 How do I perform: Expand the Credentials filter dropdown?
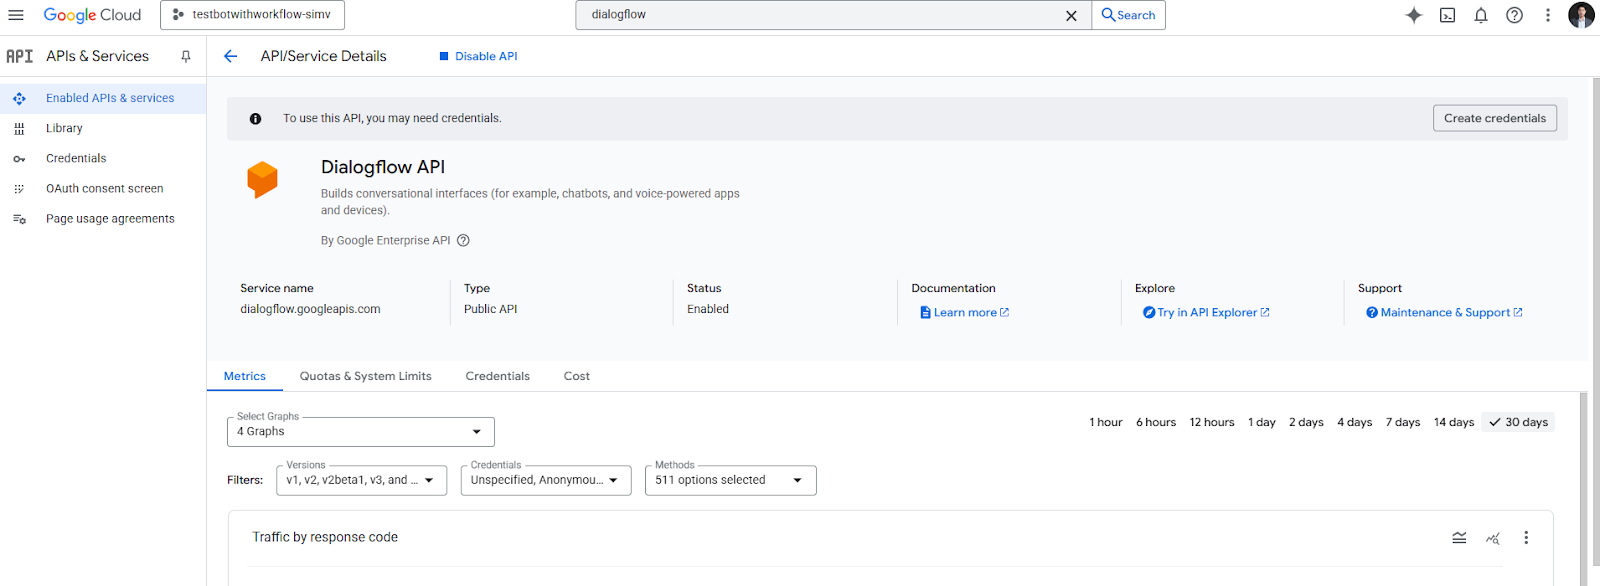click(x=546, y=480)
